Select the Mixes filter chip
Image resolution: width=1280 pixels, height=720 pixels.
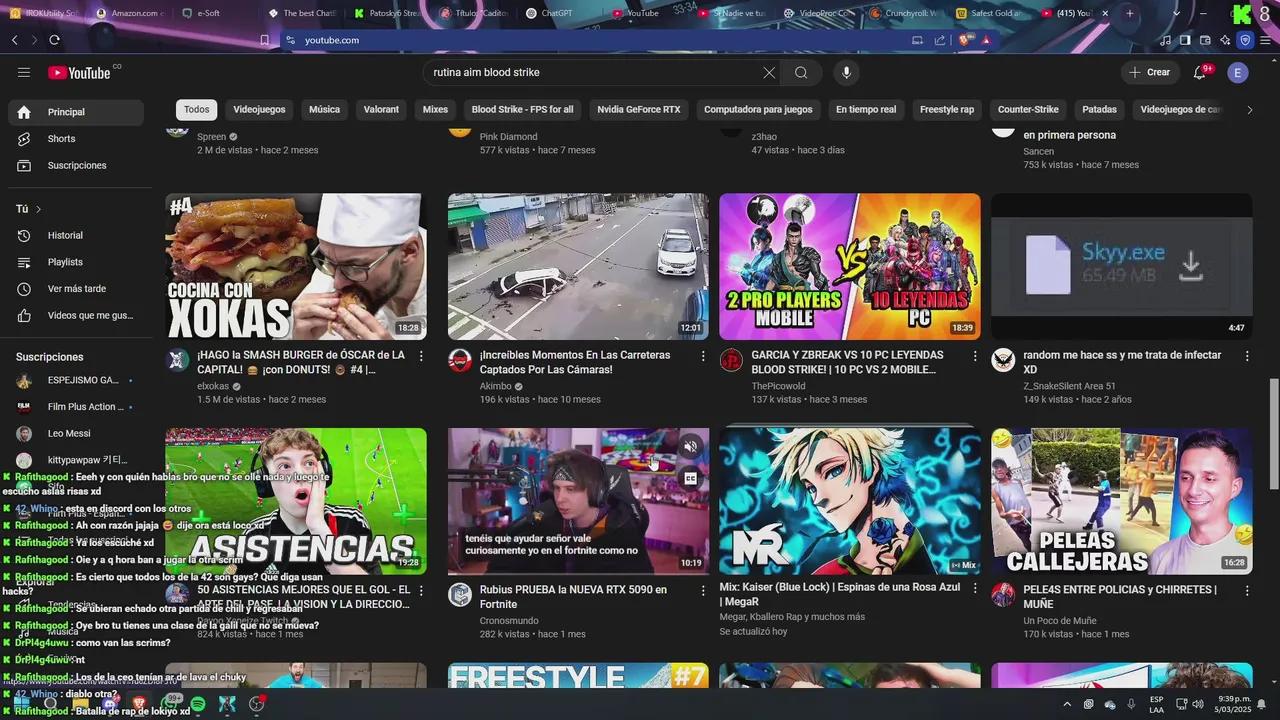tap(435, 109)
